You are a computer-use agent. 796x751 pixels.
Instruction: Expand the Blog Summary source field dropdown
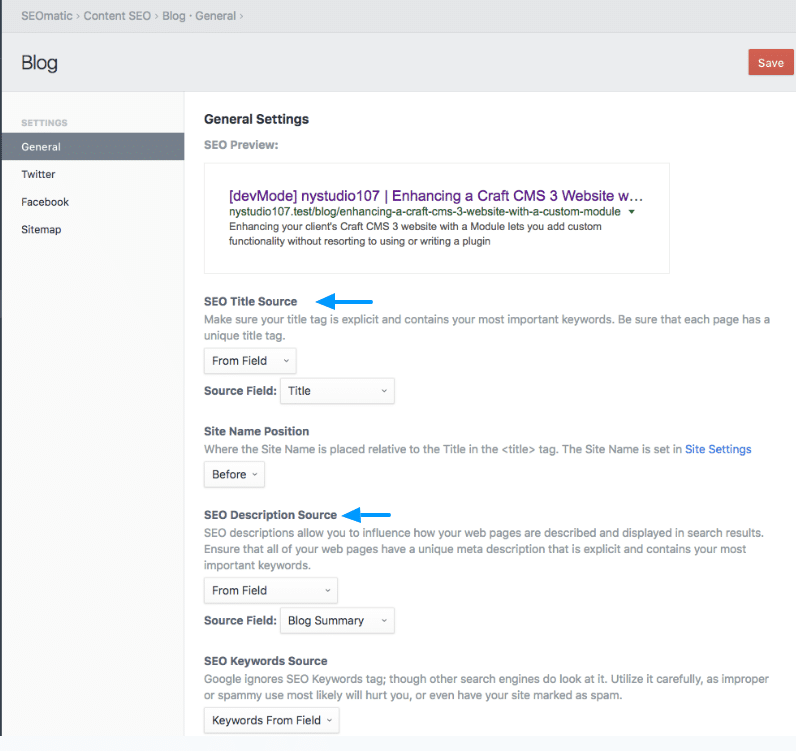click(x=337, y=620)
